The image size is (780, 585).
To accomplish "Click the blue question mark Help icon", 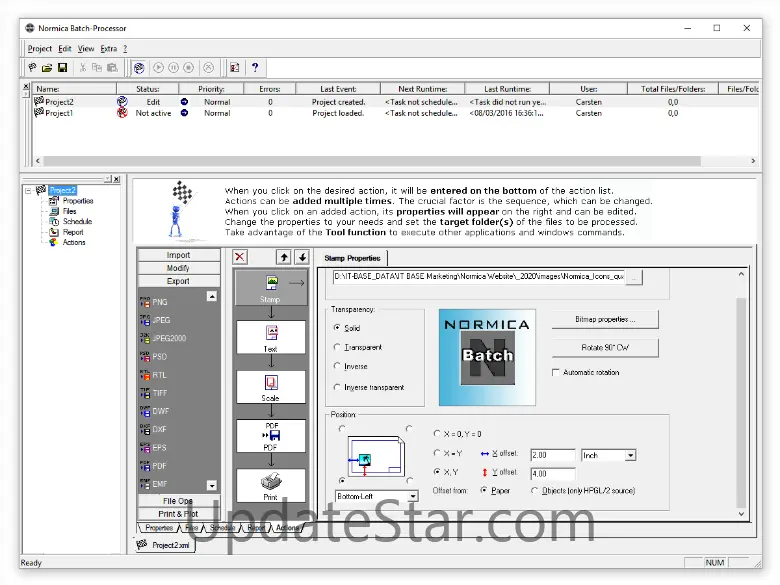I will tap(255, 67).
